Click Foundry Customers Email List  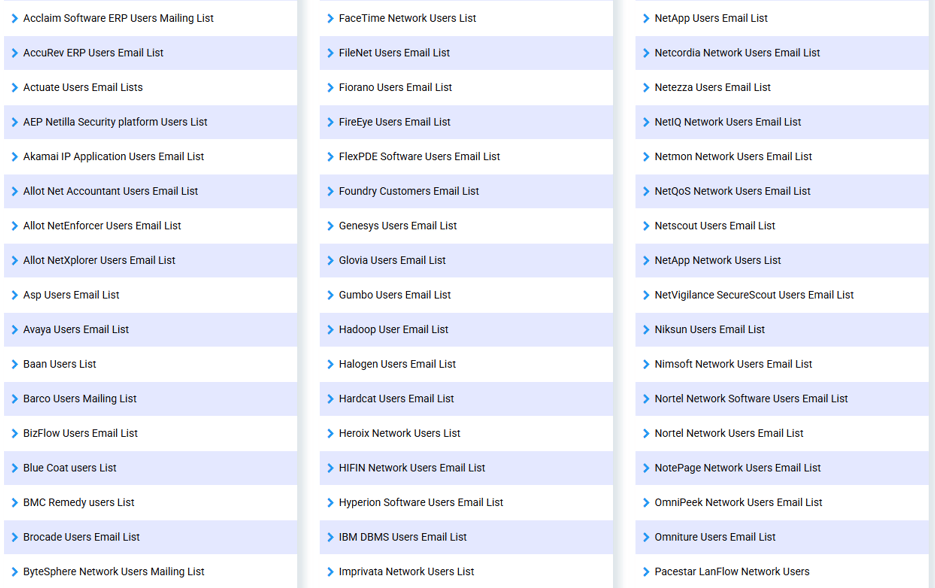click(408, 191)
